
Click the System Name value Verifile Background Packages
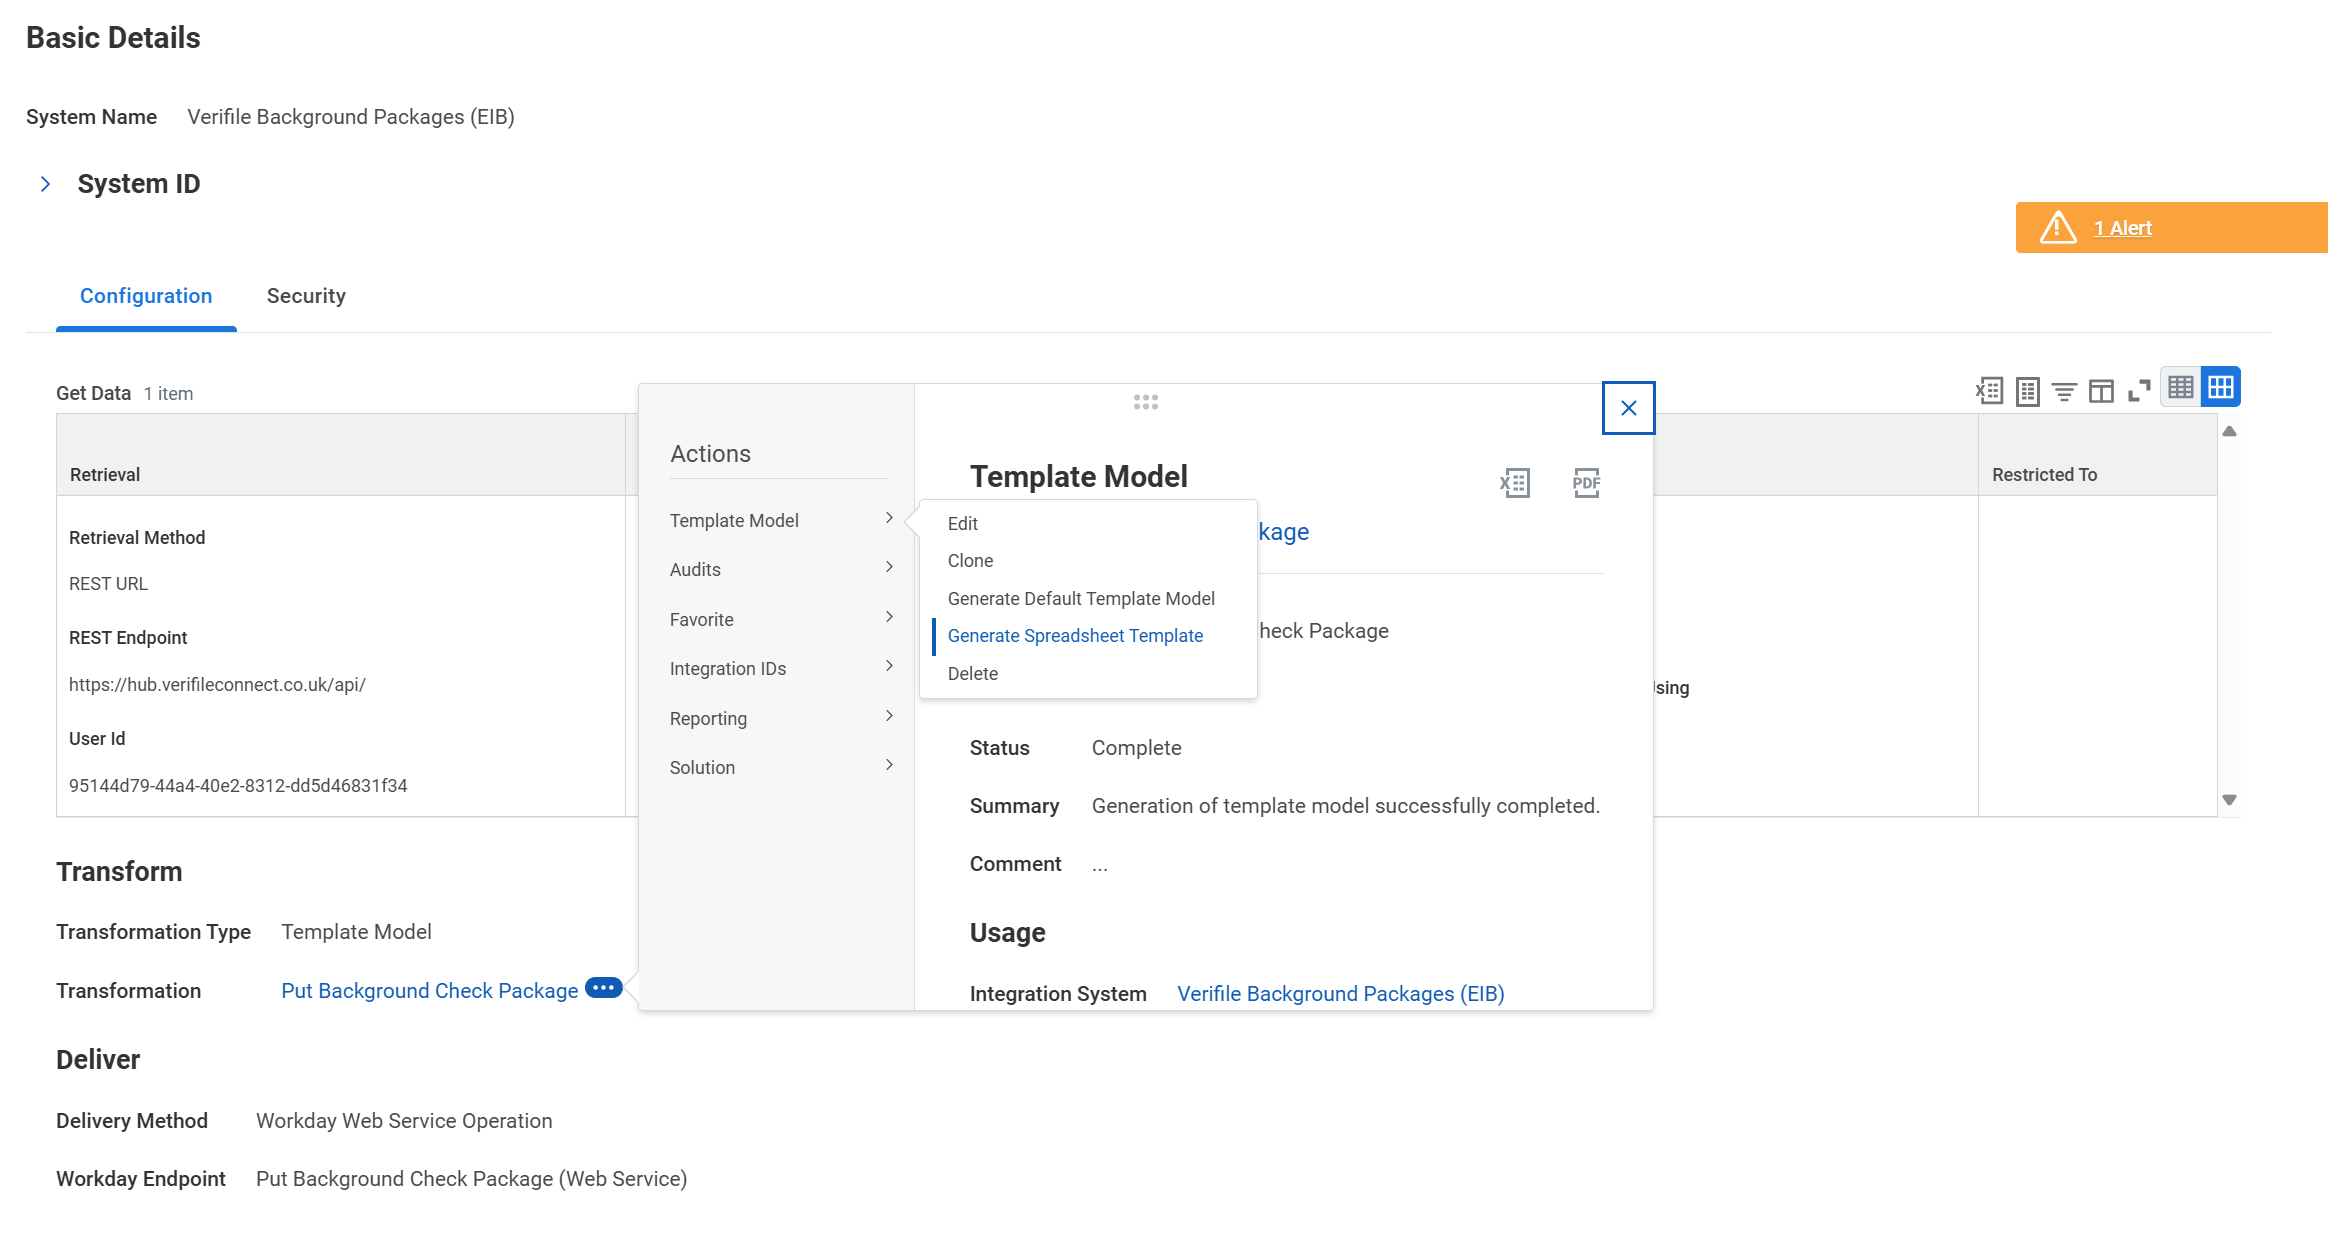[351, 116]
